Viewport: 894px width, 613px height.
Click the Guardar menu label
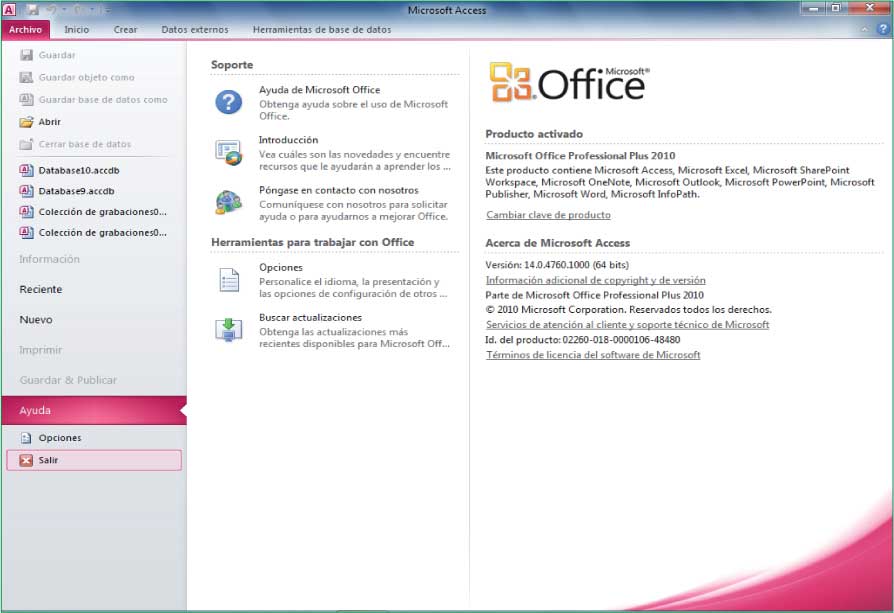[x=57, y=55]
